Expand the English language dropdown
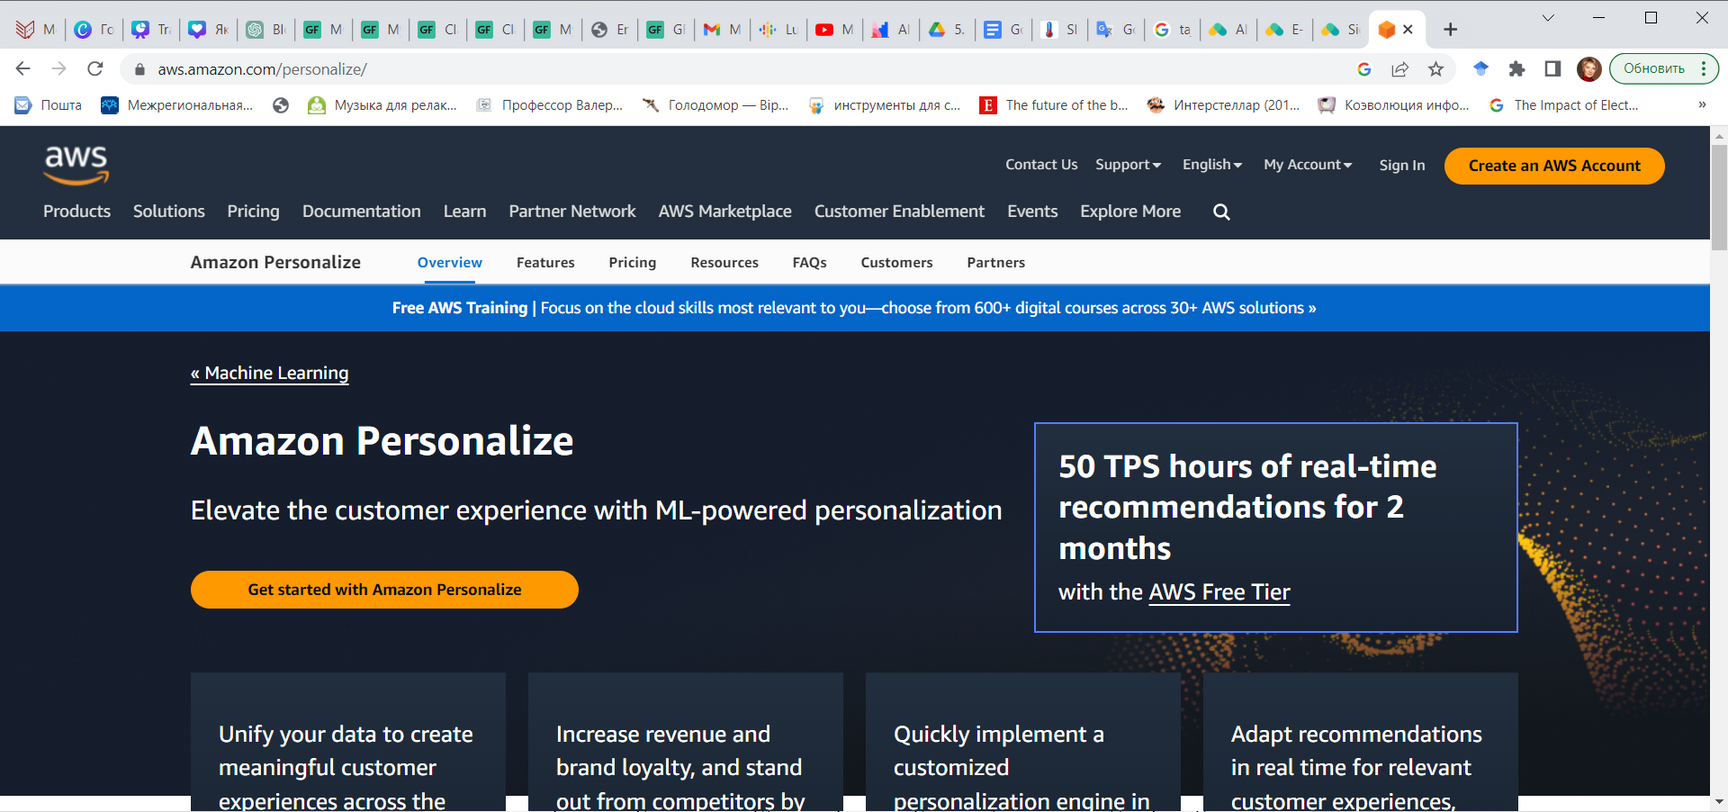The width and height of the screenshot is (1728, 812). coord(1212,165)
